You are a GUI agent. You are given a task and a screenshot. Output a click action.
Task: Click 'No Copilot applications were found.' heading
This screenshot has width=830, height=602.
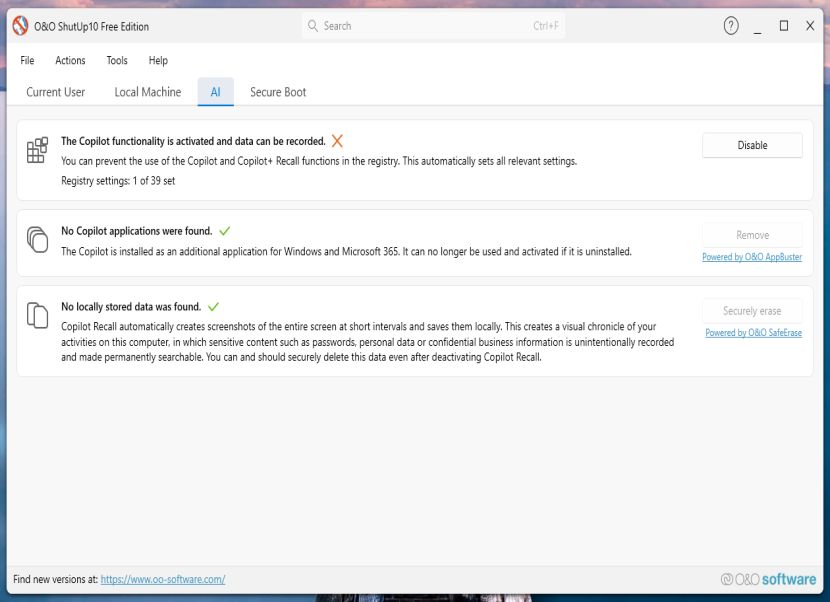coord(137,231)
